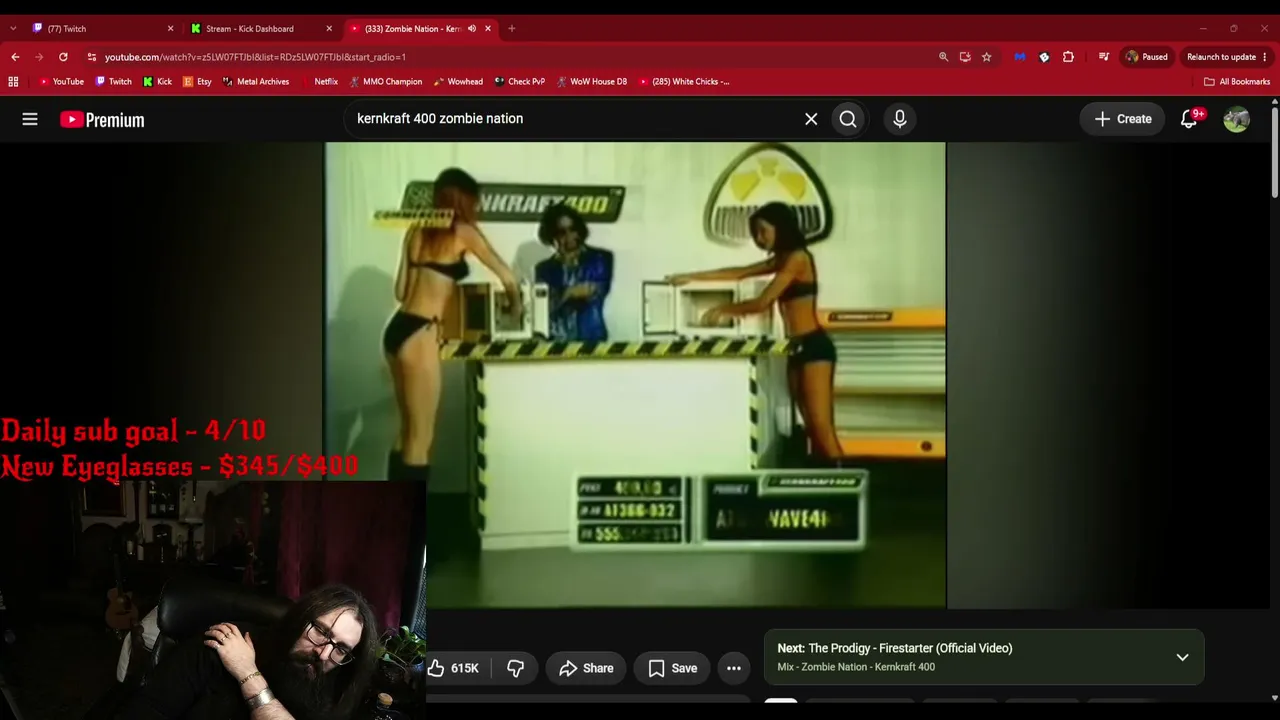Open the MMO Champion bookmark
This screenshot has height=720, width=1280.
coord(385,82)
